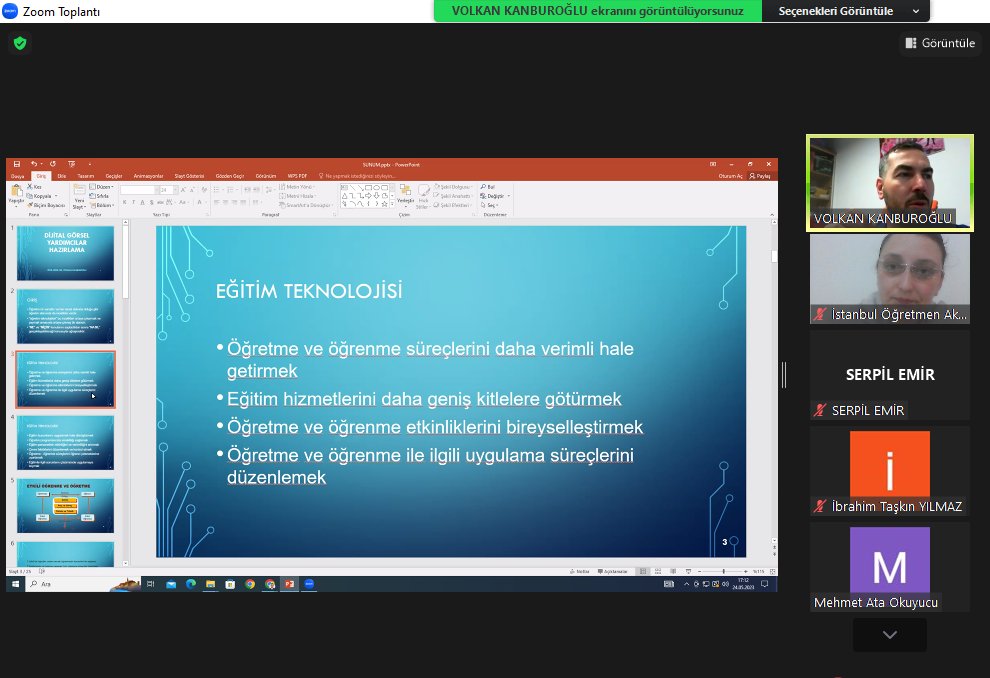Open Şekil Anahattı shape outline
This screenshot has width=990, height=678.
[x=453, y=196]
